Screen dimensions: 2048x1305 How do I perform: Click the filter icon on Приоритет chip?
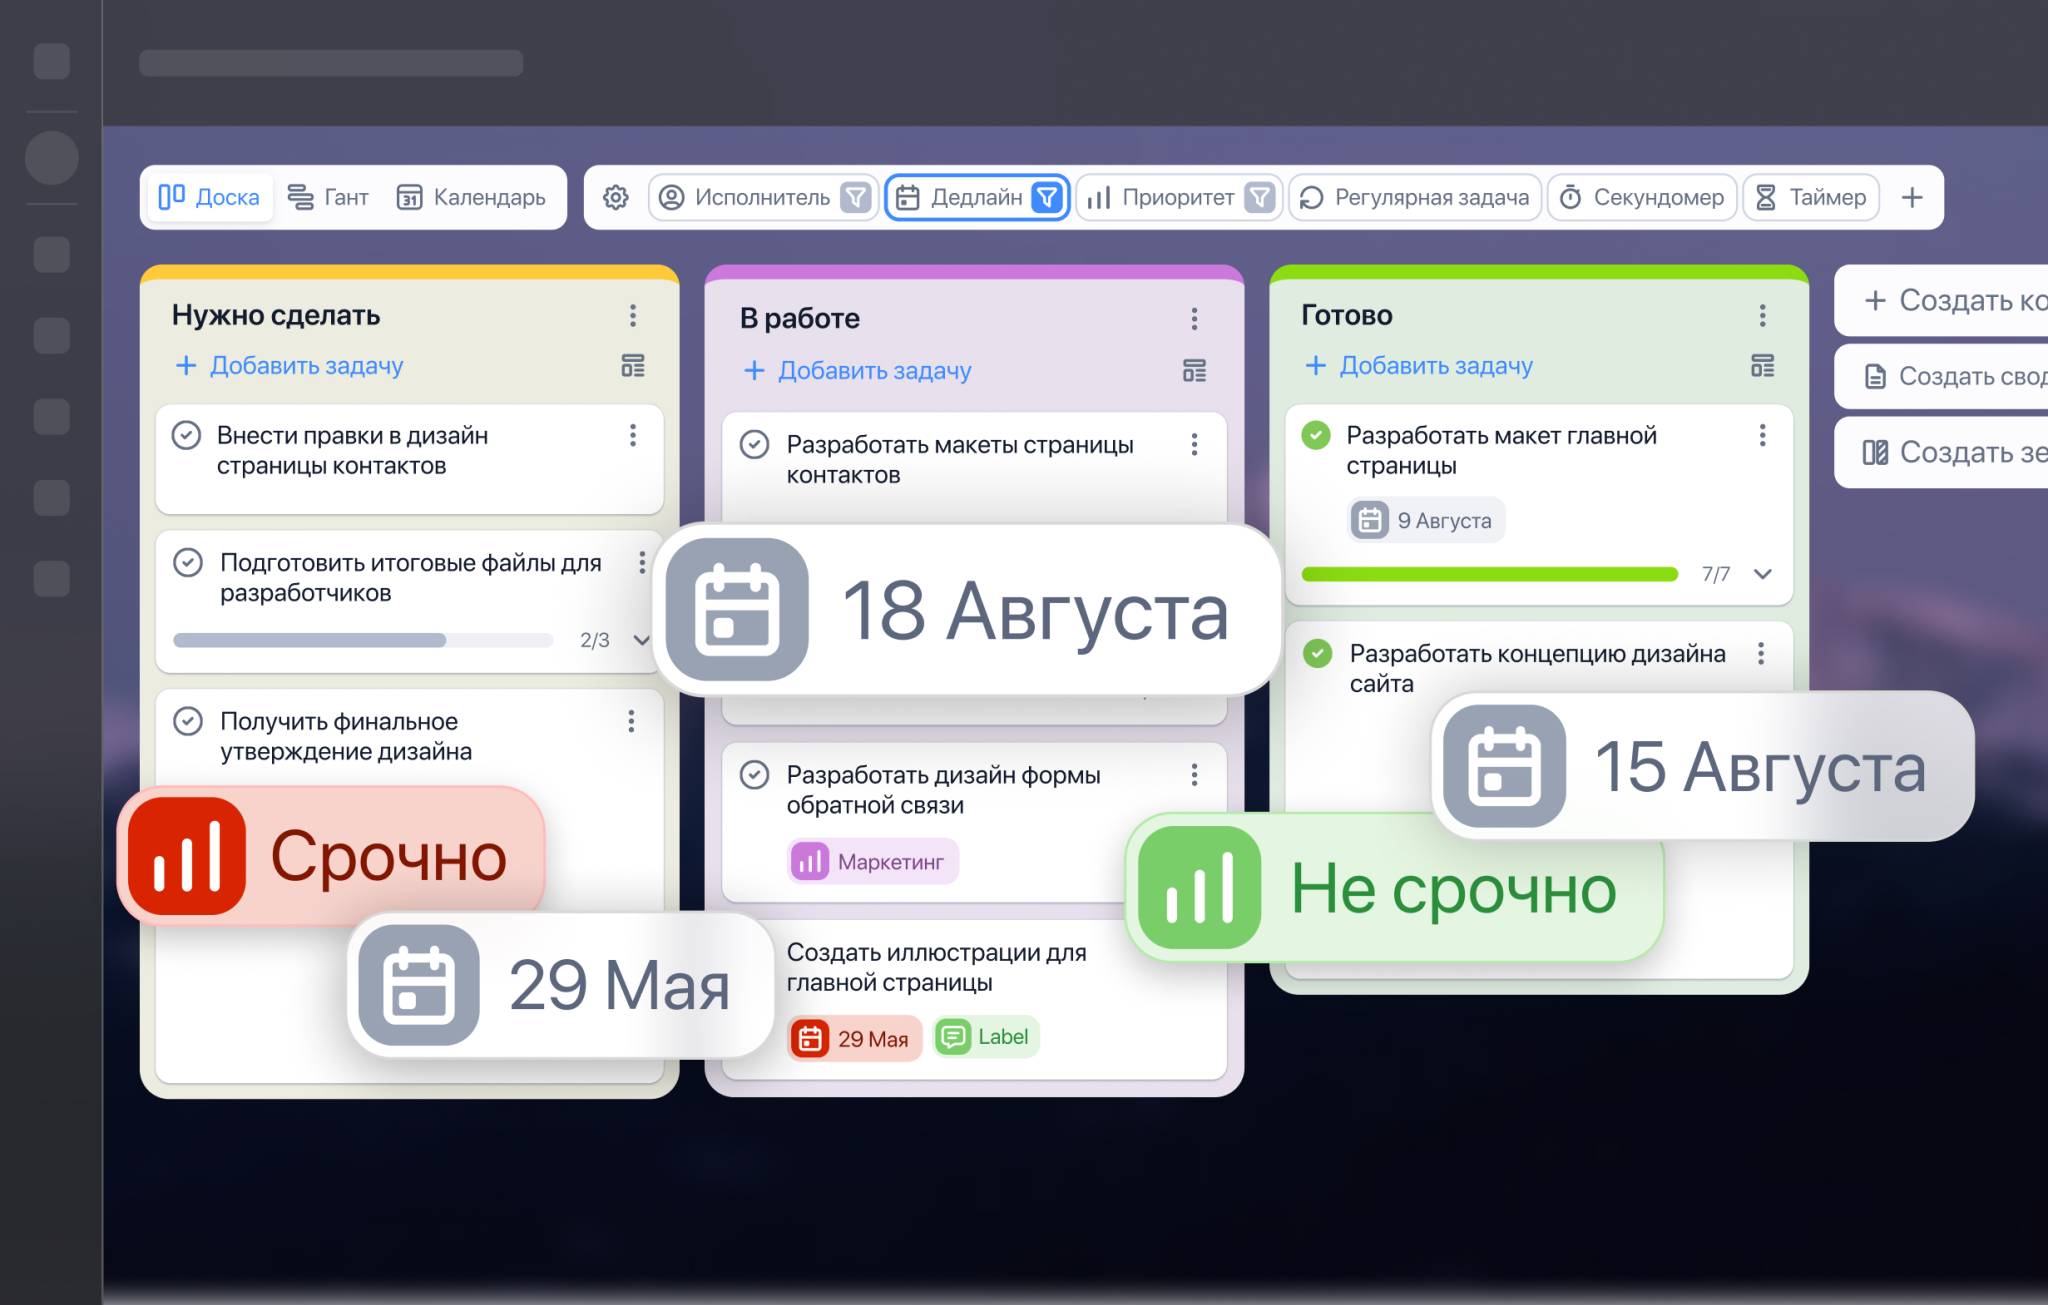(1259, 198)
